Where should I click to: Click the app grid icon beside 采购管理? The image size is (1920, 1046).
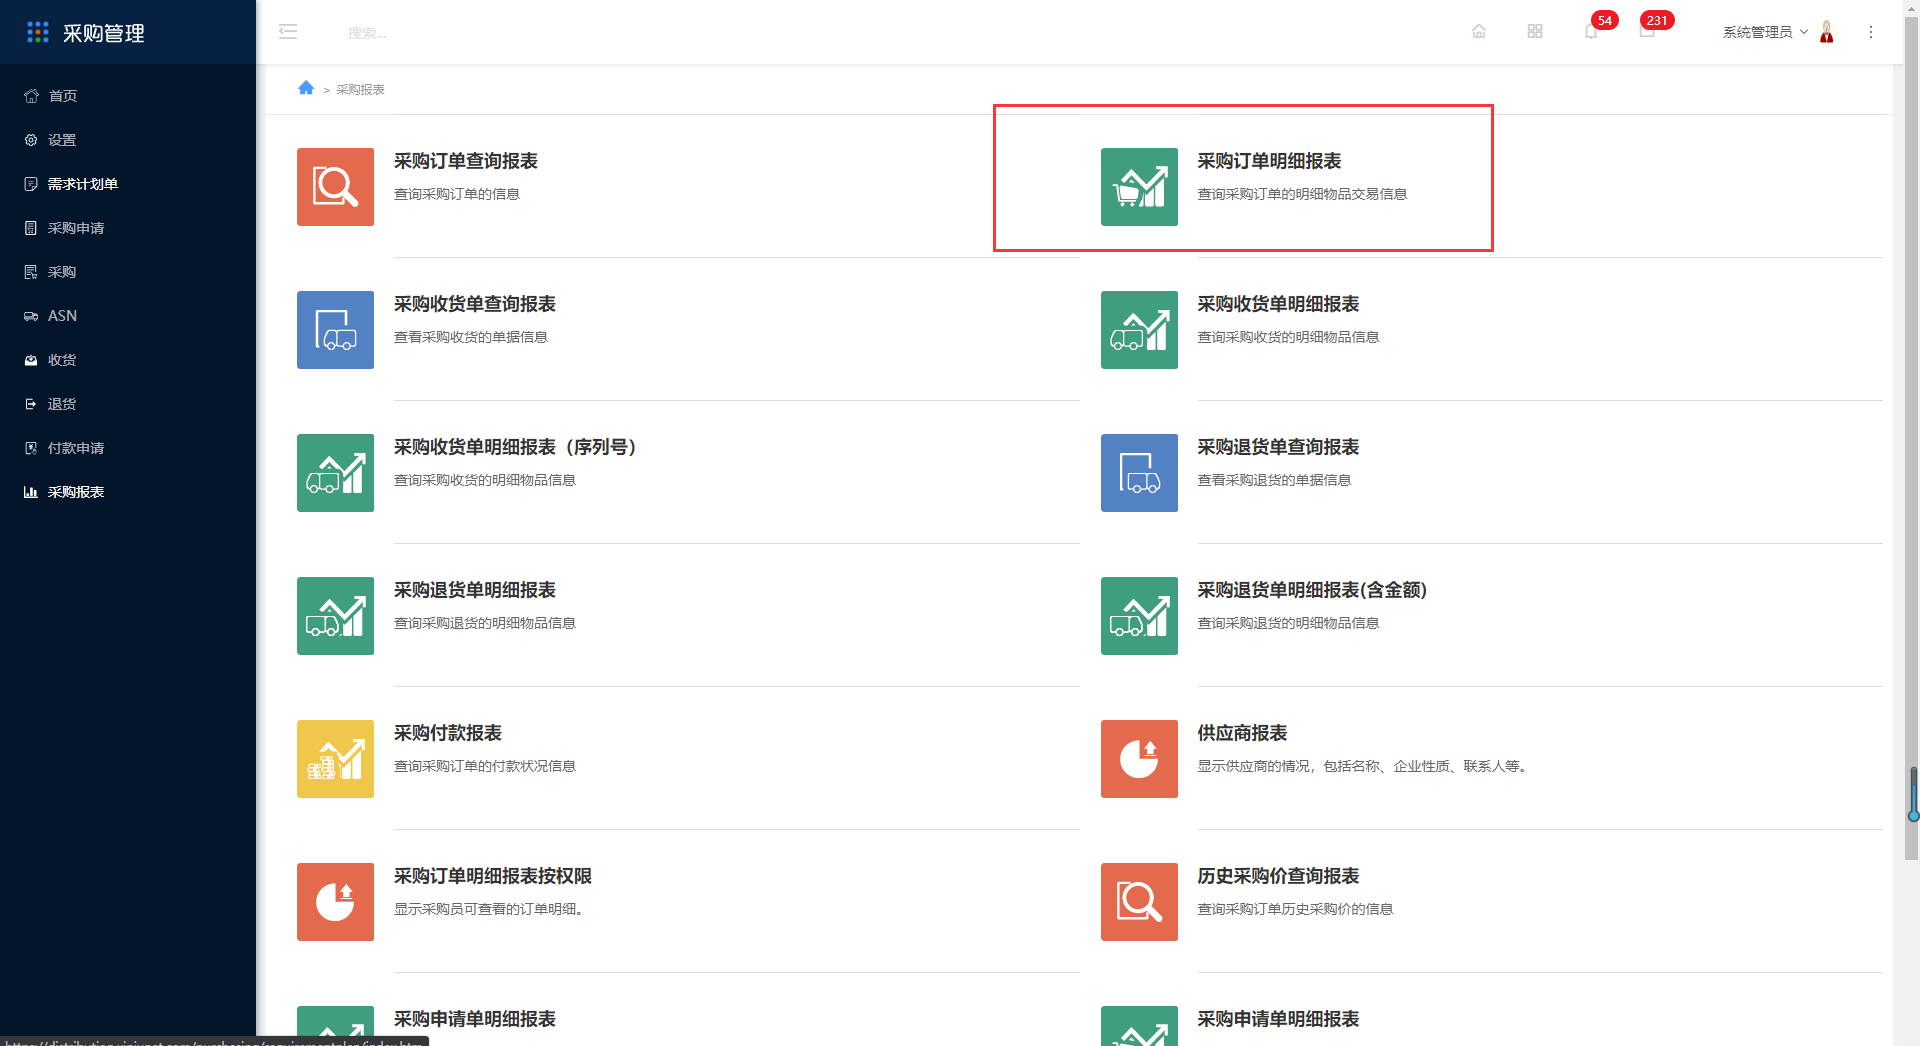tap(38, 32)
